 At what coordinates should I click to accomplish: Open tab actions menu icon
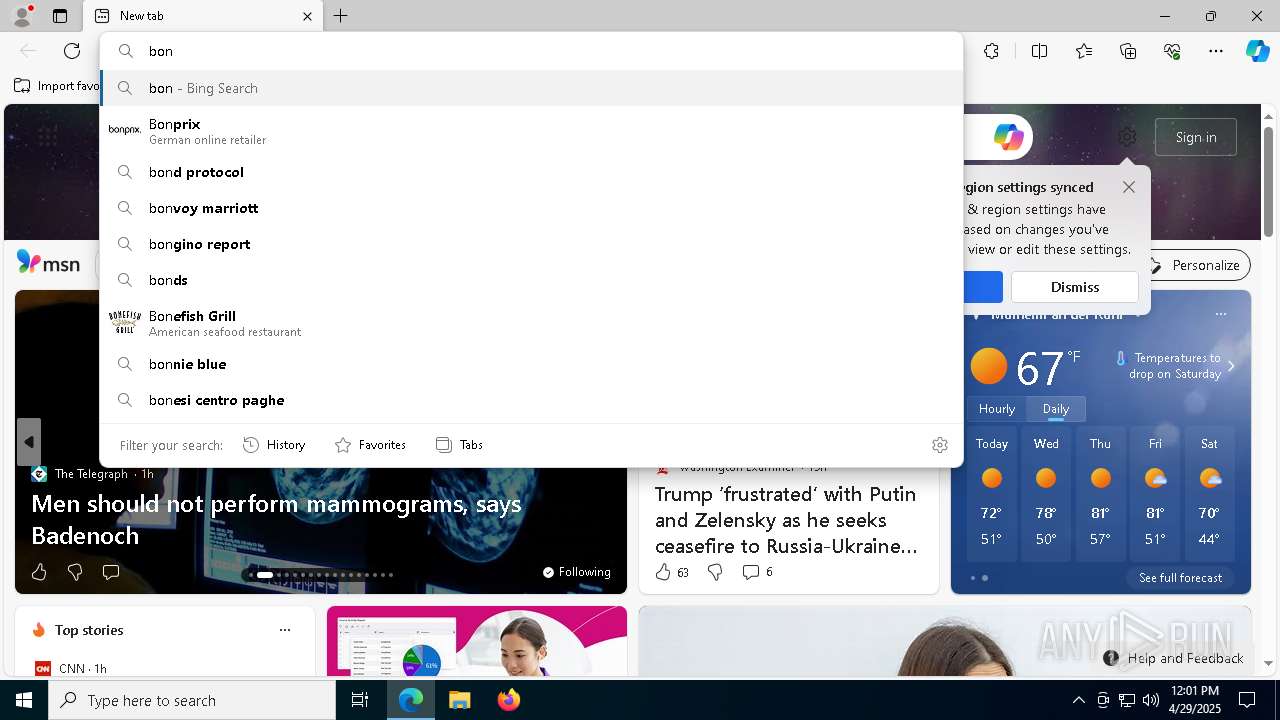point(60,16)
